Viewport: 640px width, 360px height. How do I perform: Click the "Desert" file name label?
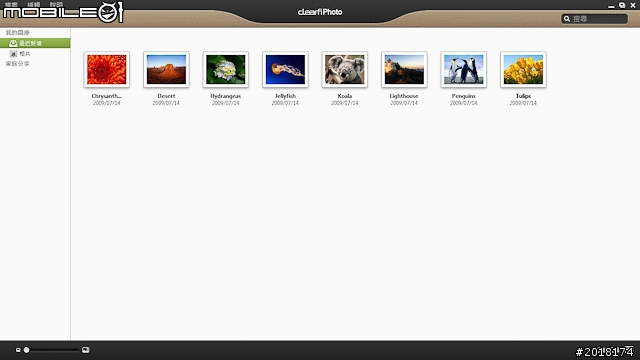(166, 96)
